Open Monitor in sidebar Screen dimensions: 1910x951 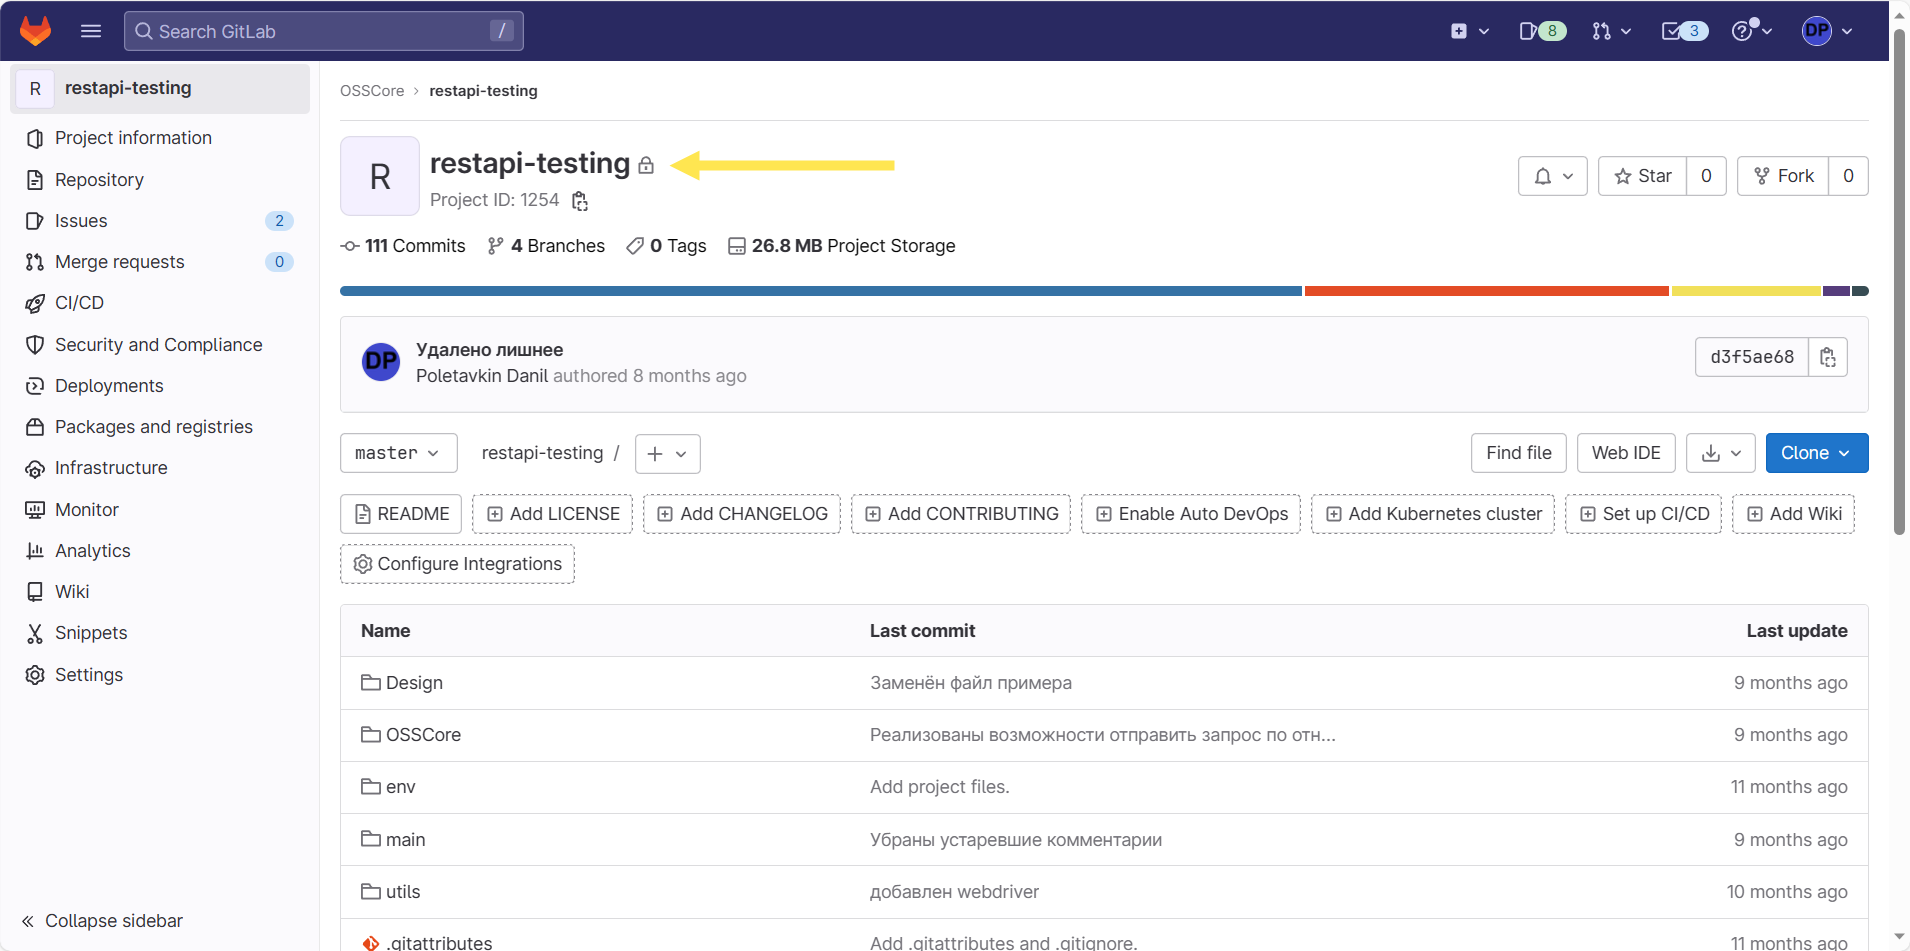(160, 510)
